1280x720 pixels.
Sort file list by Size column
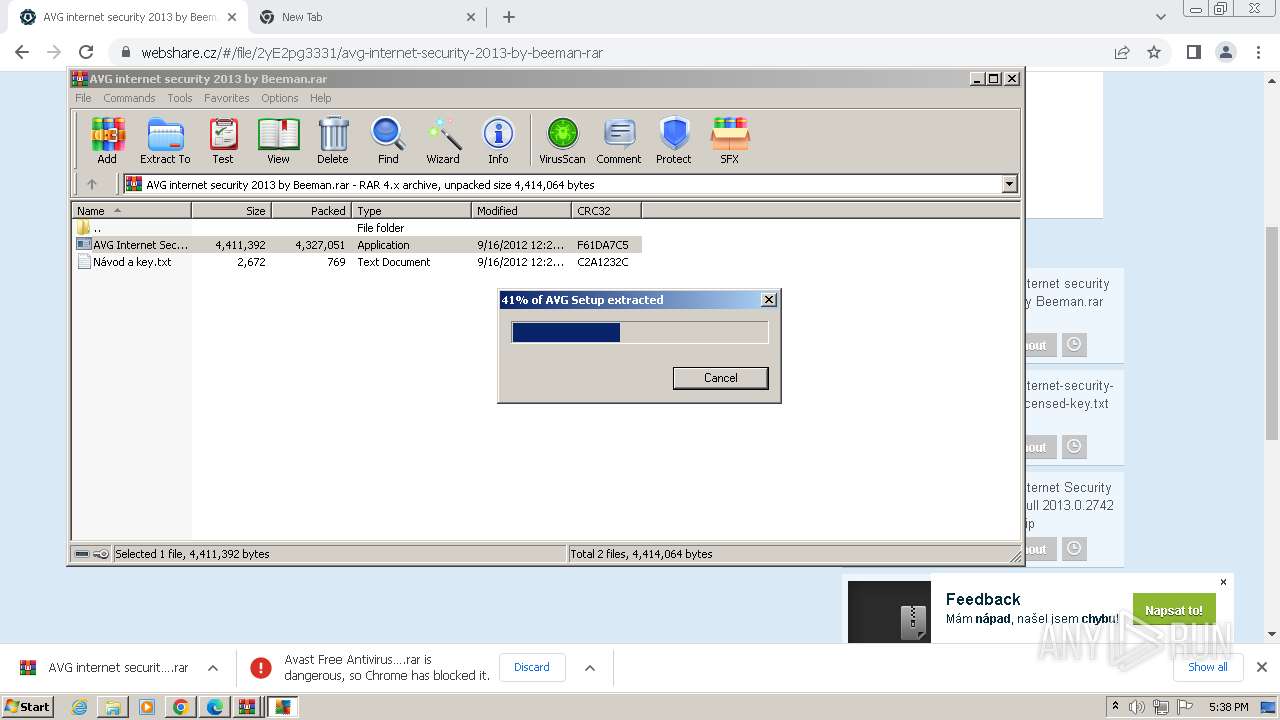coord(231,211)
